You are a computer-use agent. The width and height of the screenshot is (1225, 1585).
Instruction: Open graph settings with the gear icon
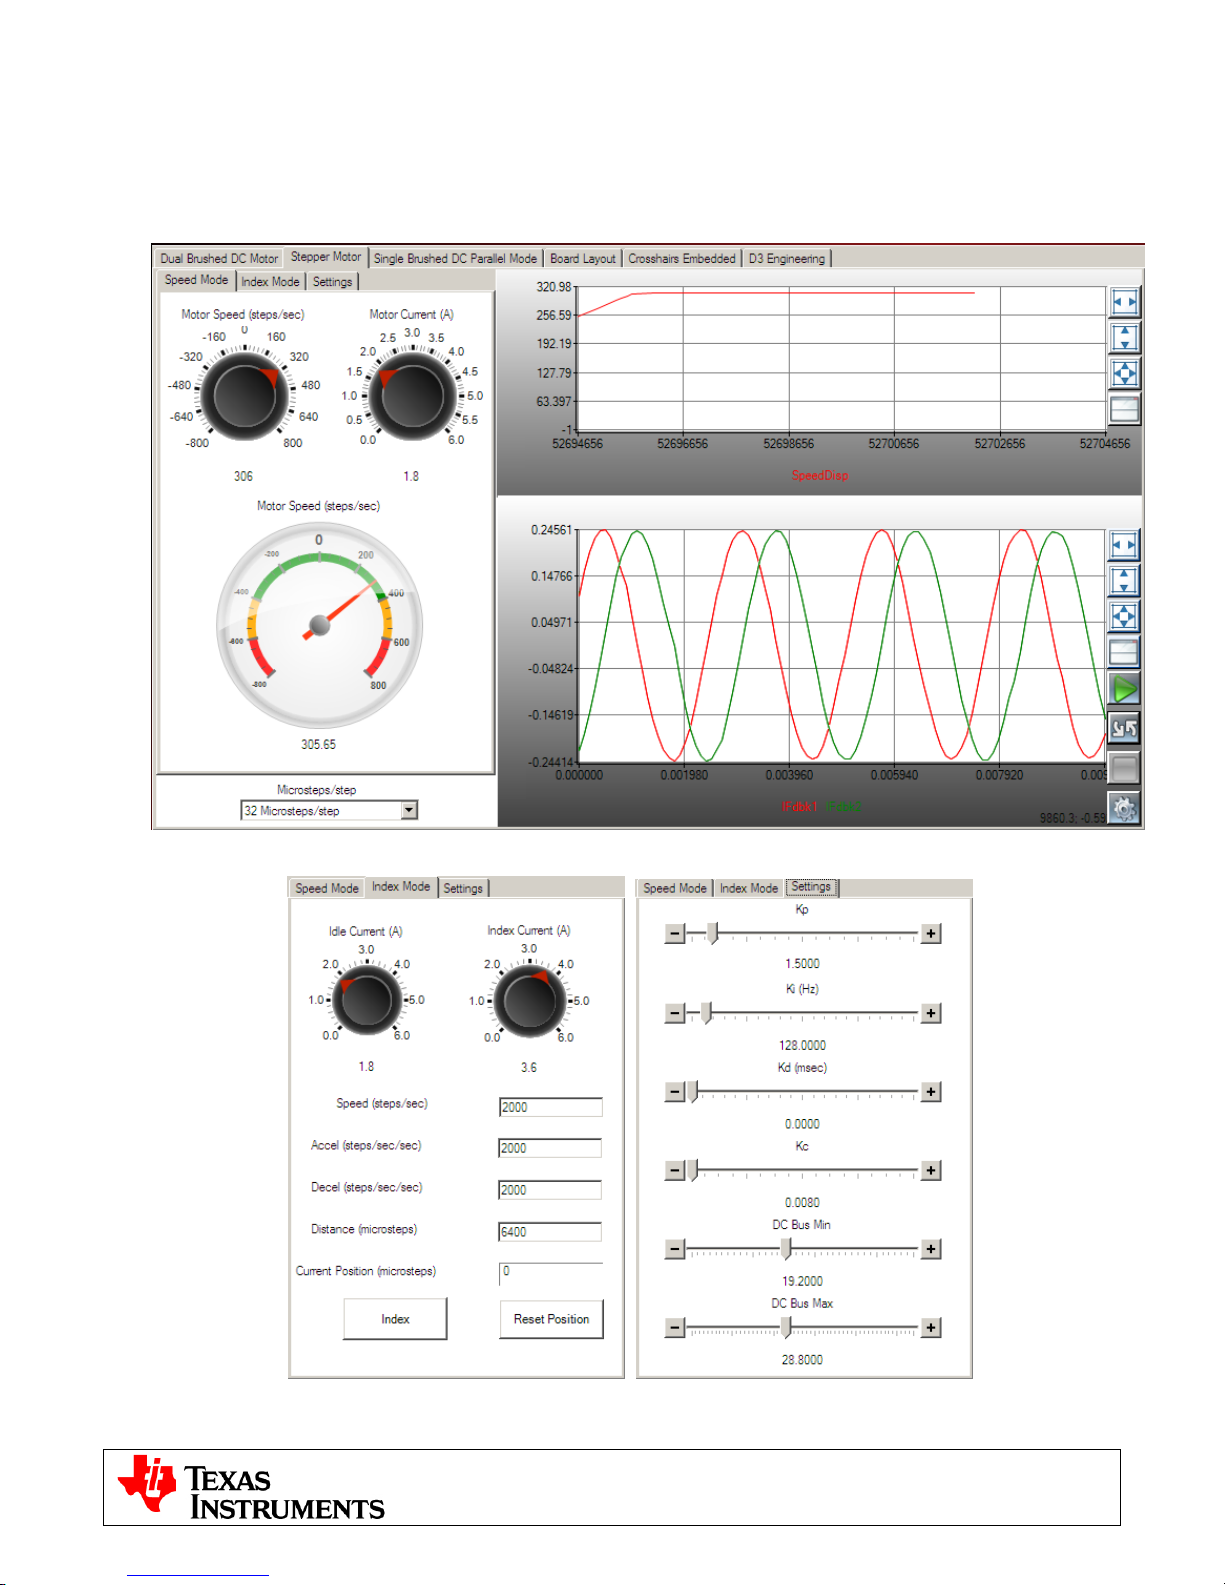point(1124,808)
